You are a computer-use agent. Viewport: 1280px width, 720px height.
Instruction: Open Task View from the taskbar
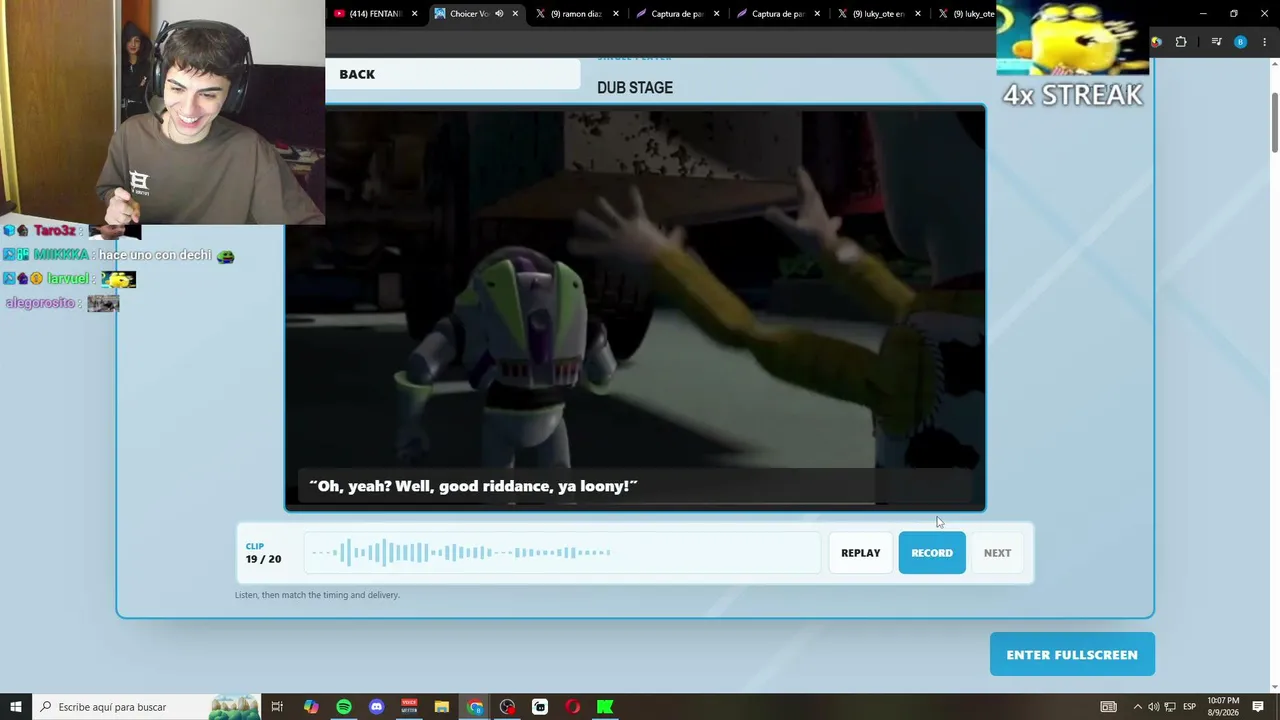point(277,707)
